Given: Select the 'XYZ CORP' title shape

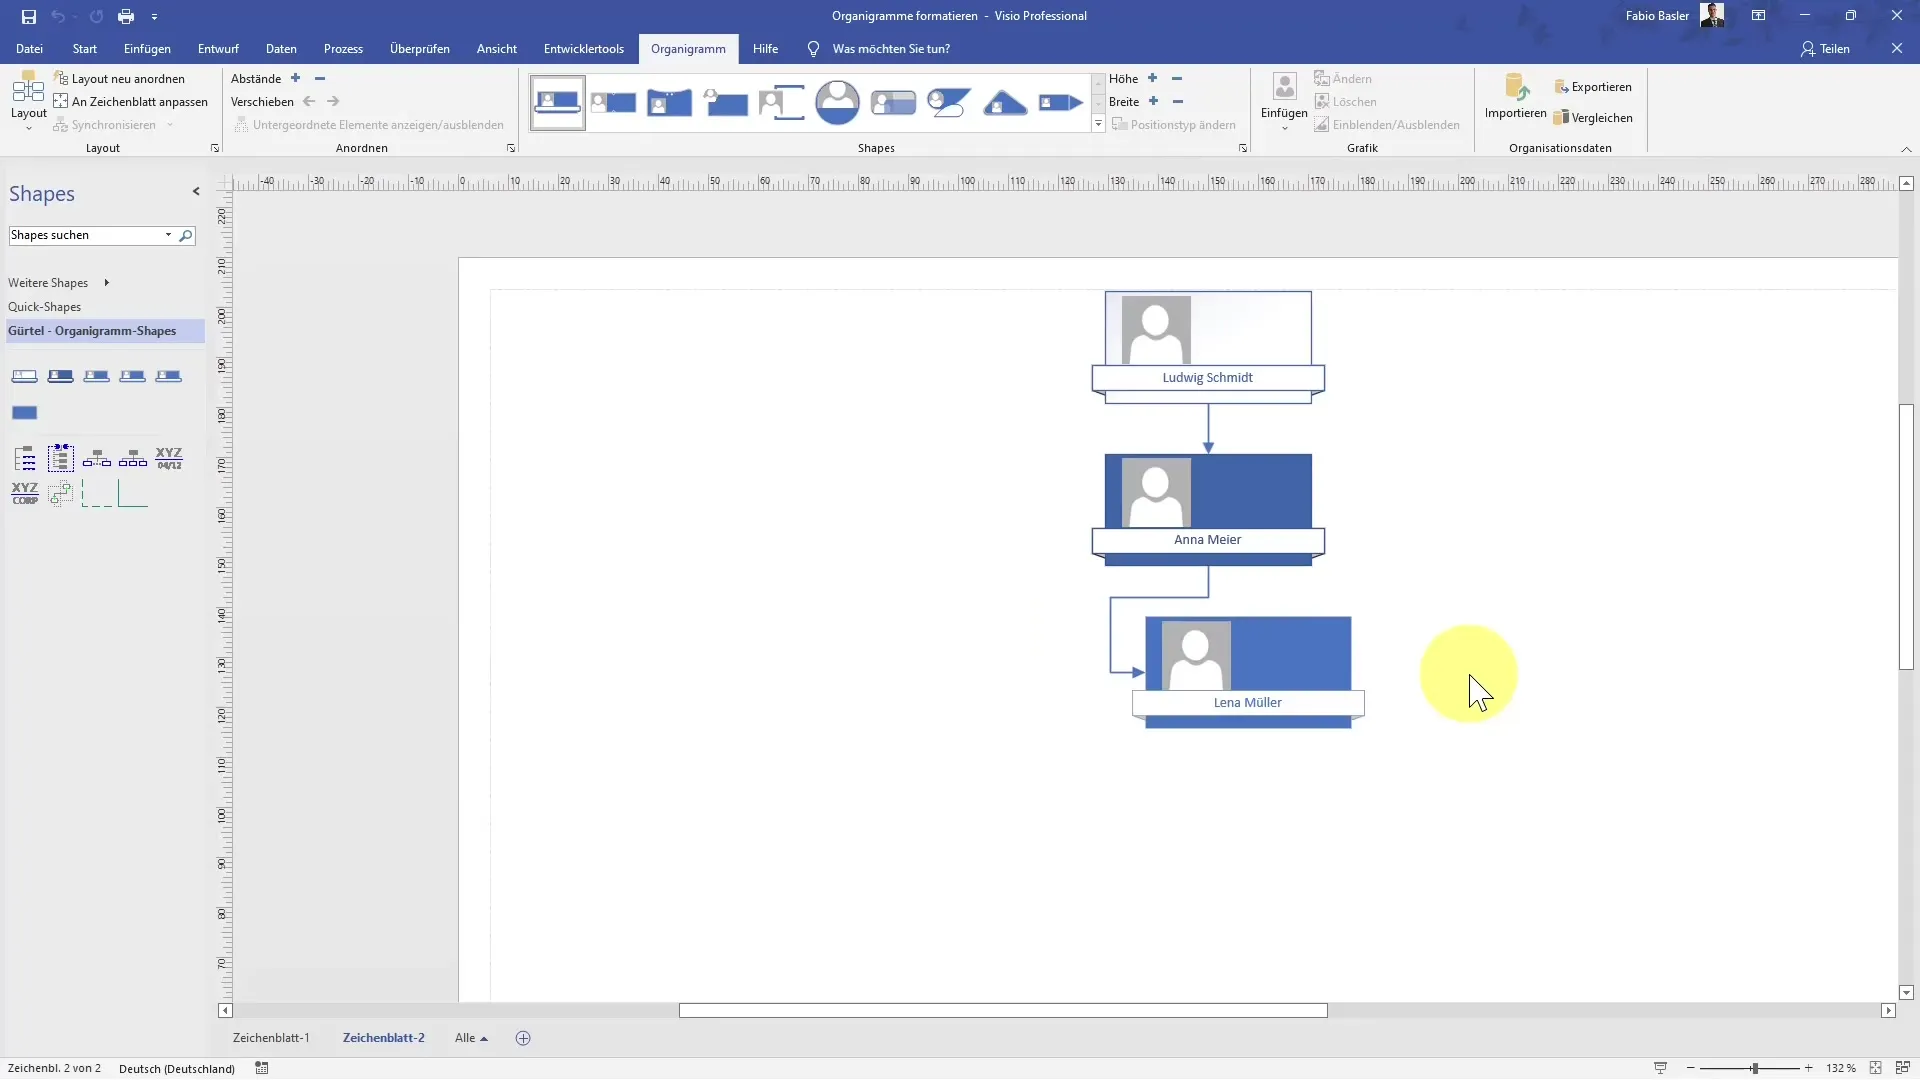Looking at the screenshot, I should [25, 493].
